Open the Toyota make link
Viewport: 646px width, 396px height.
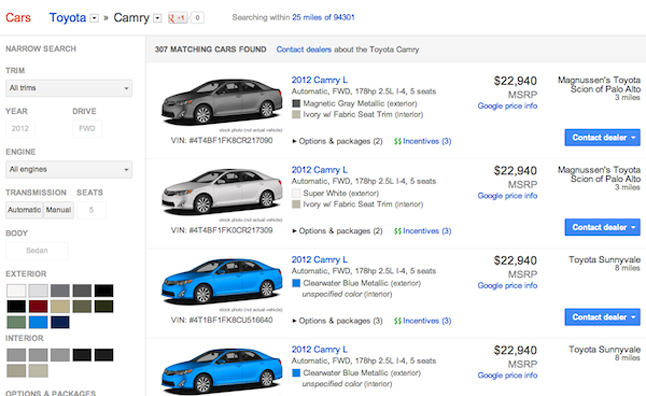coord(68,18)
